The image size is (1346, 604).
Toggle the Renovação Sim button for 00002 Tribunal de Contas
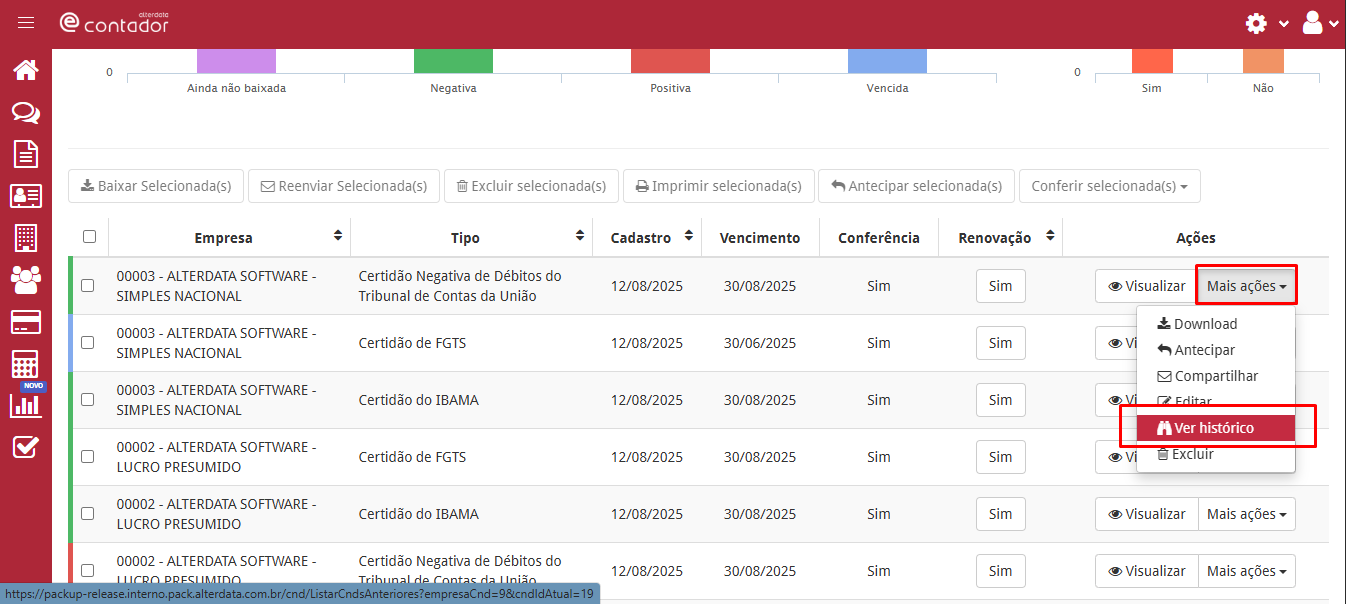click(1001, 571)
